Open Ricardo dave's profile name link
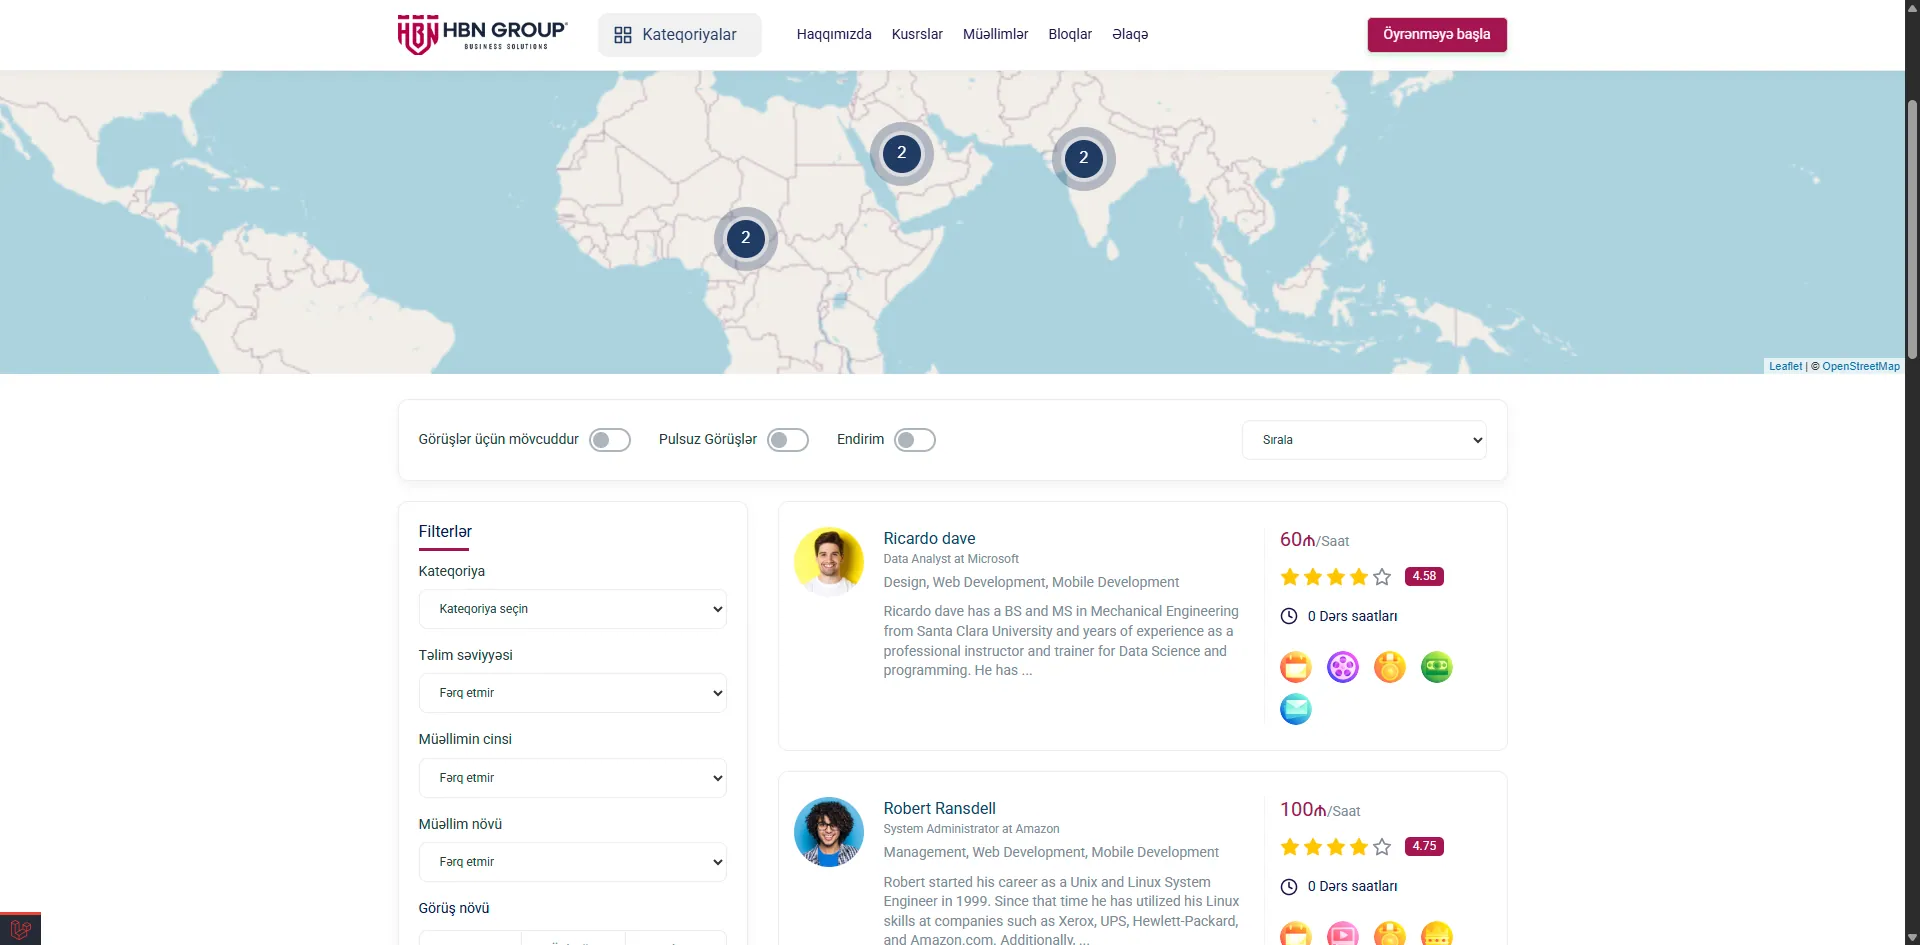 (929, 538)
